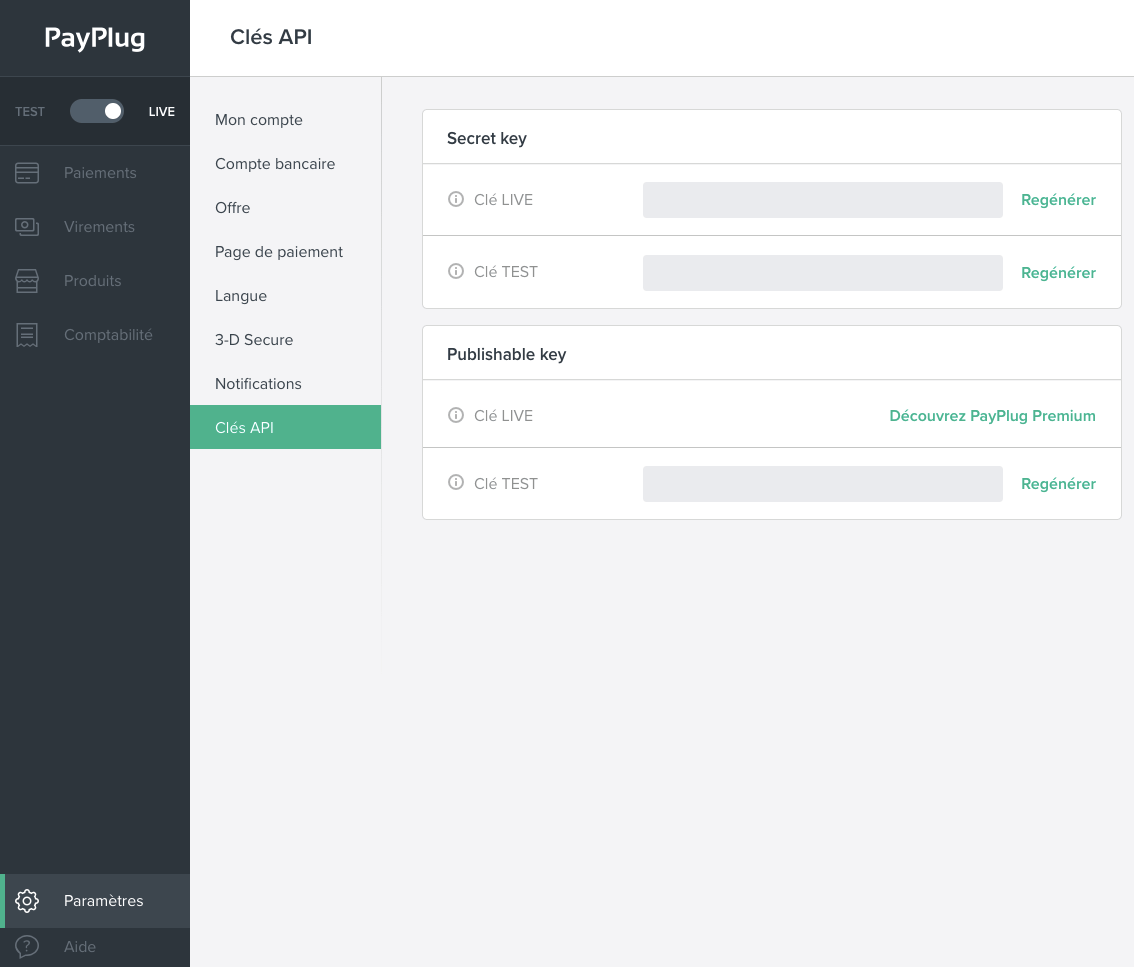Follow the Découvrez PayPlug Premium link
This screenshot has height=967, width=1134.
(992, 415)
